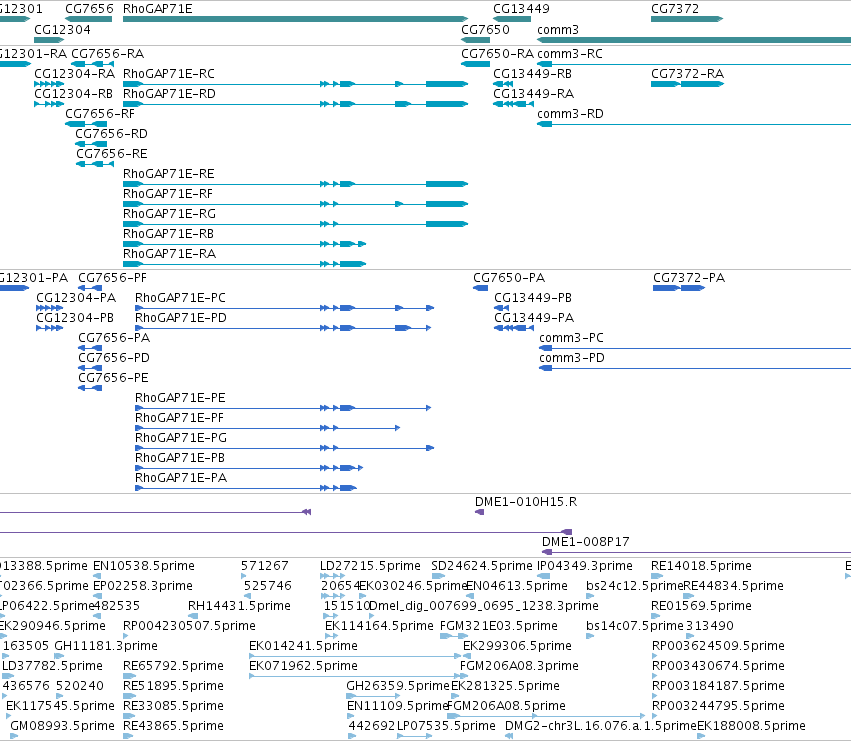Select the CG12304 gene feature
The height and width of the screenshot is (741, 851).
(49, 40)
